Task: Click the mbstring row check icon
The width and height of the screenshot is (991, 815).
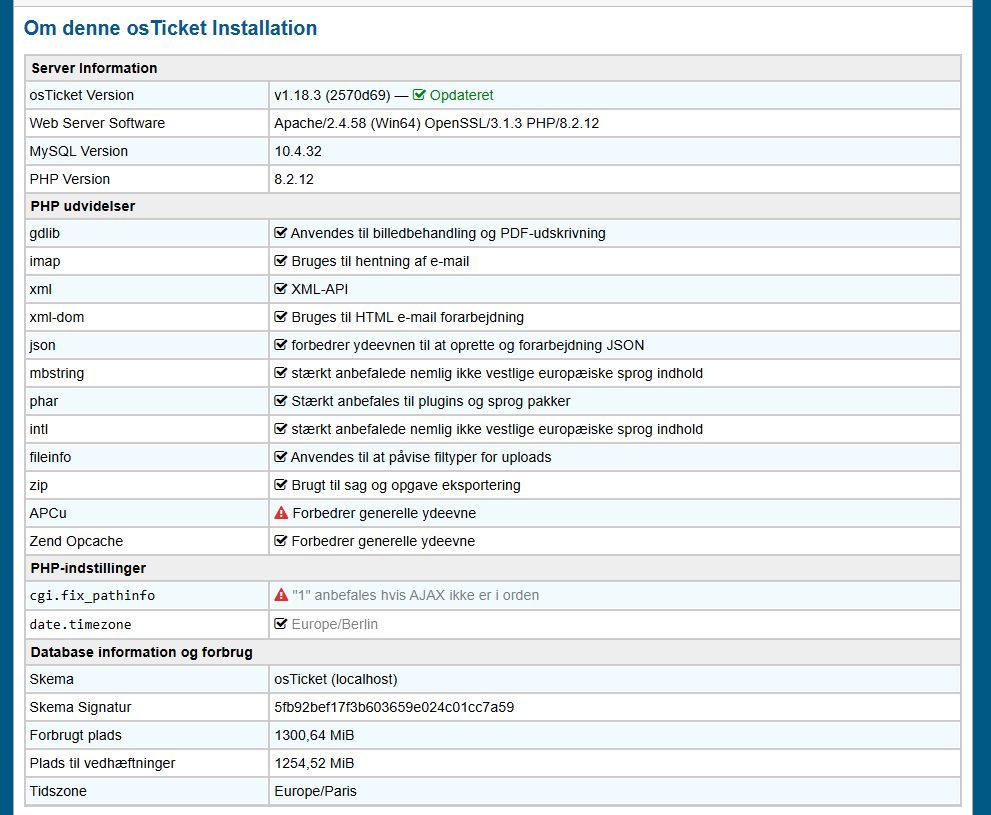Action: (x=281, y=373)
